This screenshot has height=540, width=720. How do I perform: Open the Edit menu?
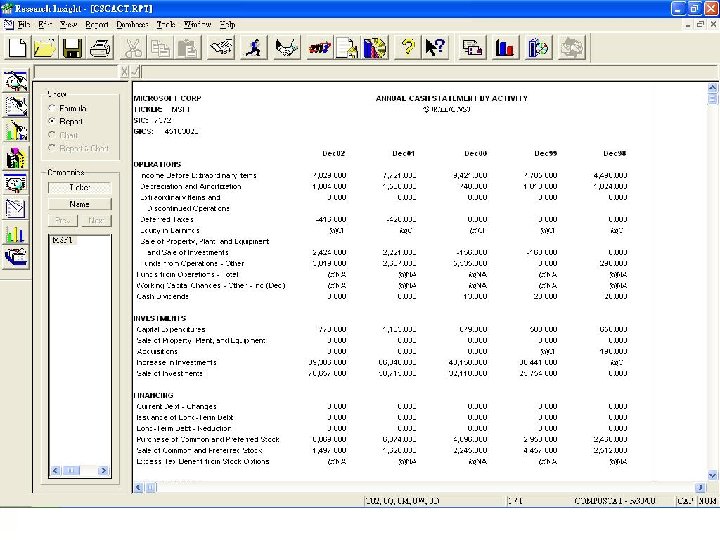coord(45,25)
